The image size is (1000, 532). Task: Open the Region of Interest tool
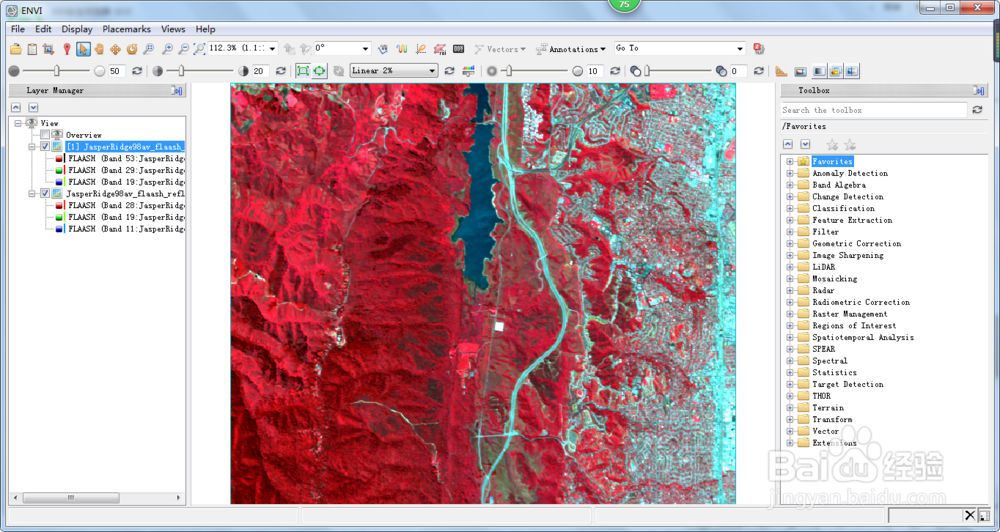click(440, 48)
